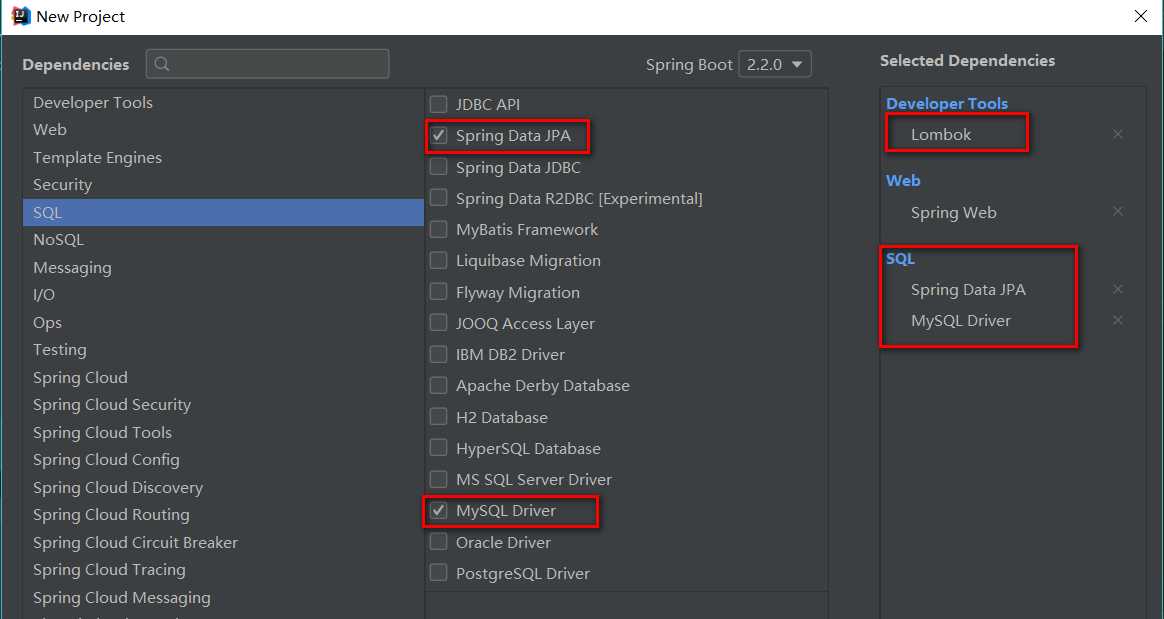Select the Template Engines category

point(97,158)
